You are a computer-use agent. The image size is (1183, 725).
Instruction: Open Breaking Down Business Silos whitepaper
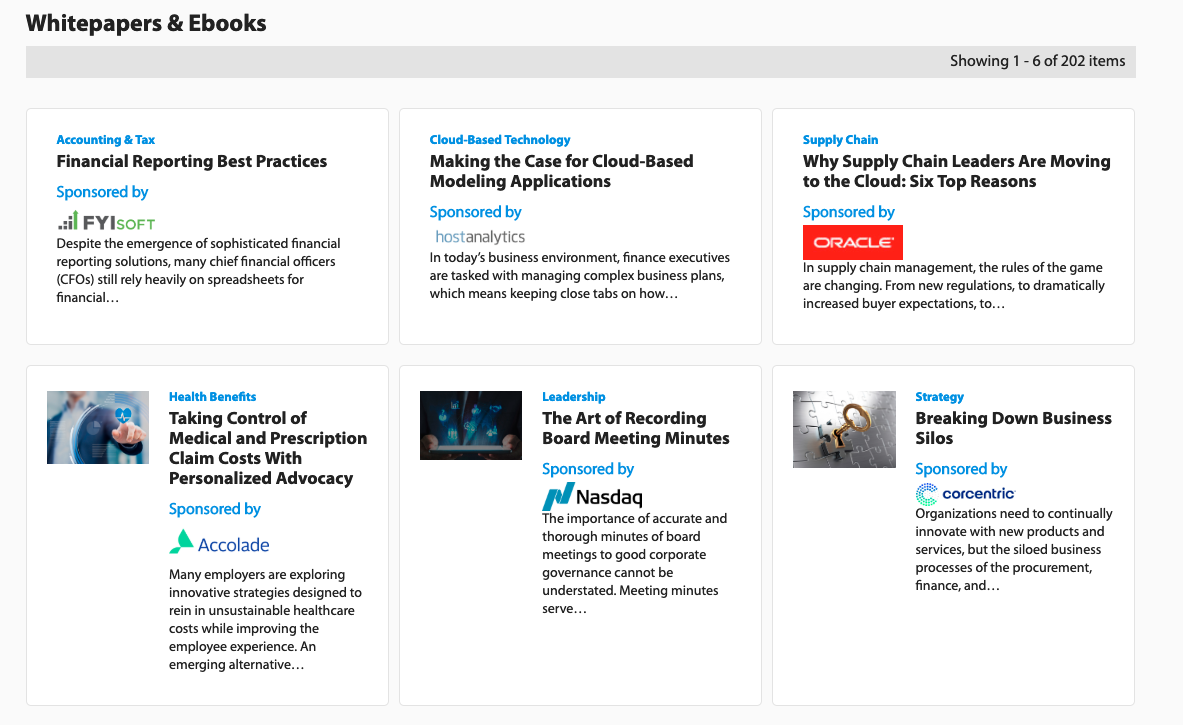[x=1013, y=428]
